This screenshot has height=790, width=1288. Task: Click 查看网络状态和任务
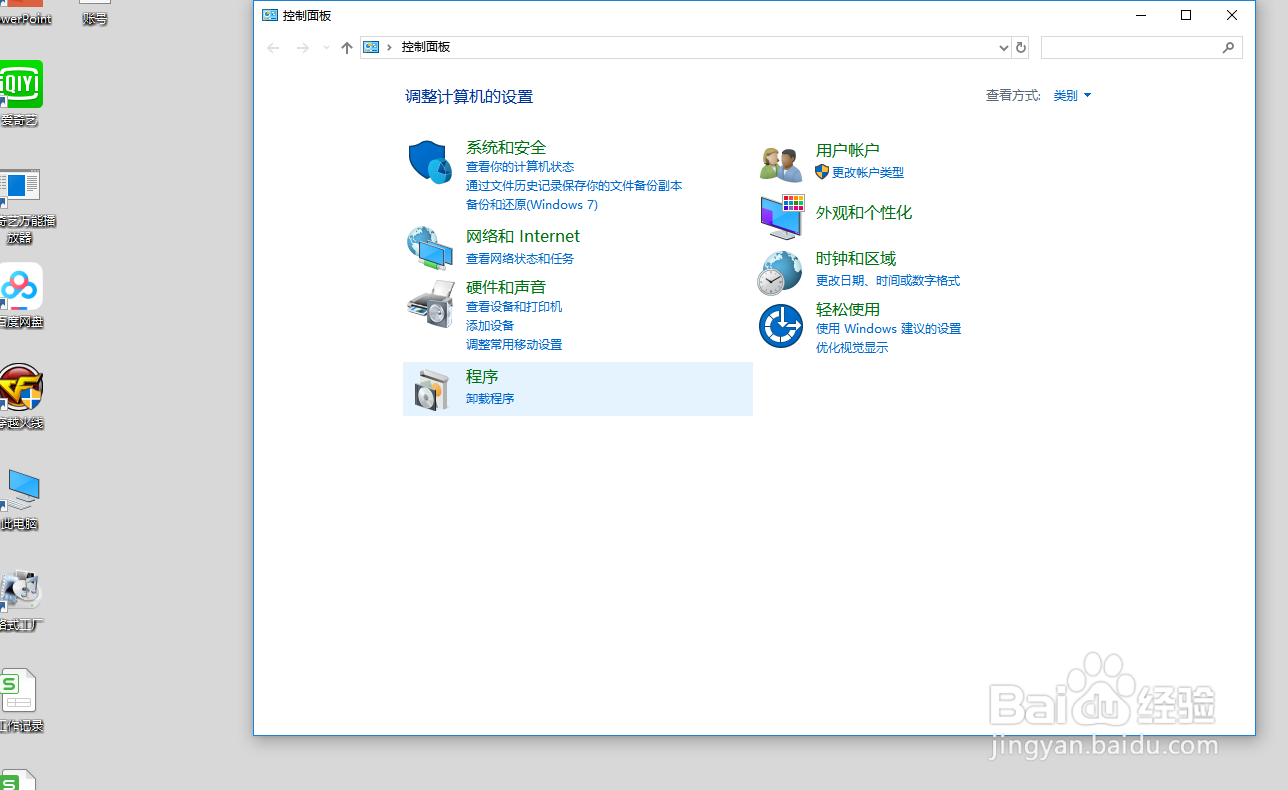(519, 258)
